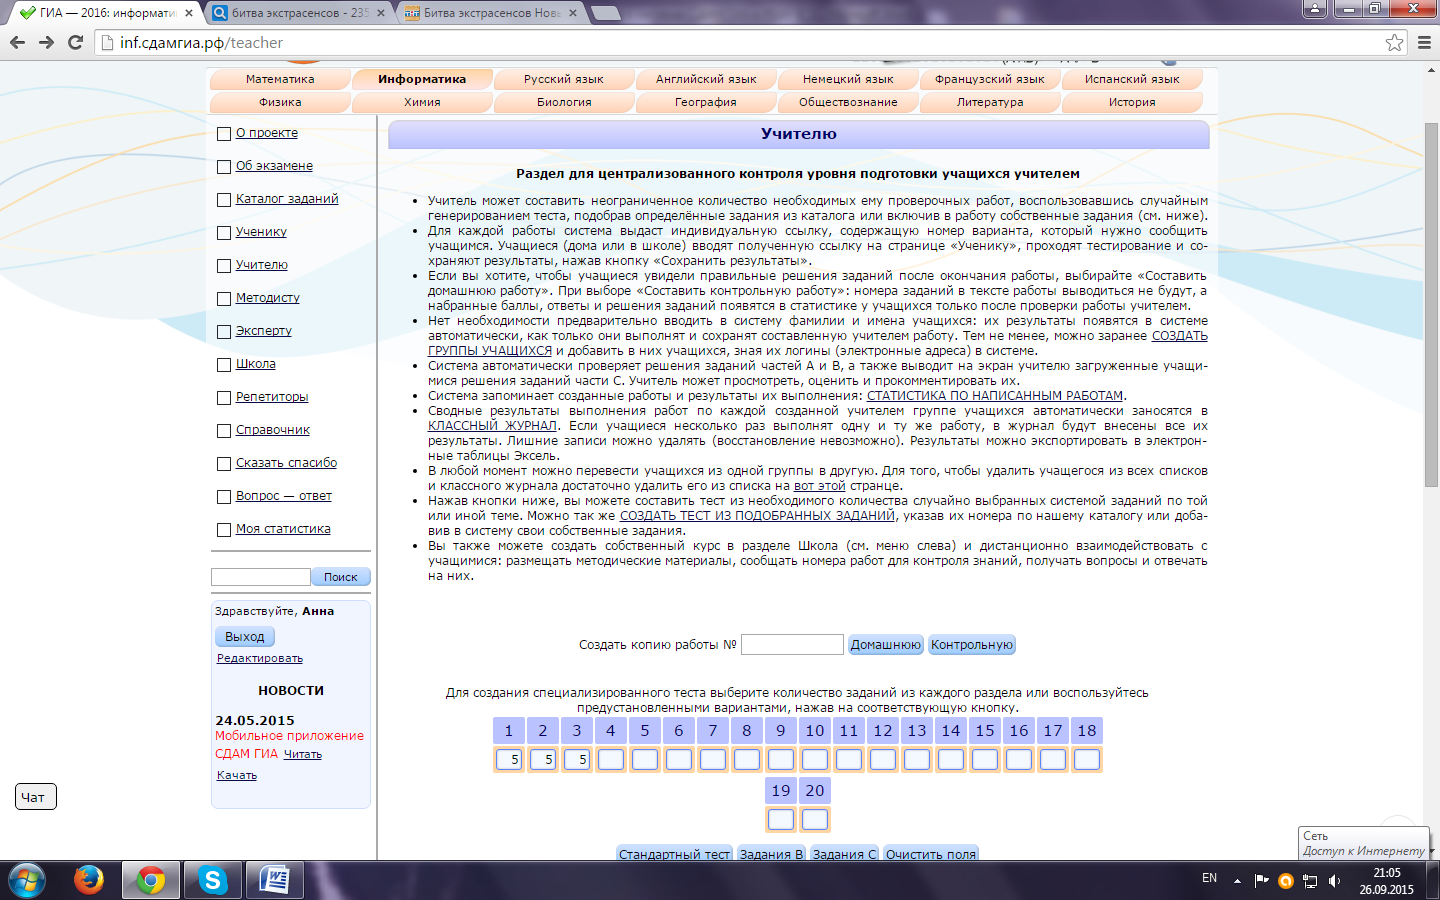This screenshot has width=1440, height=900.
Task: Select the География subject tab
Action: pos(706,102)
